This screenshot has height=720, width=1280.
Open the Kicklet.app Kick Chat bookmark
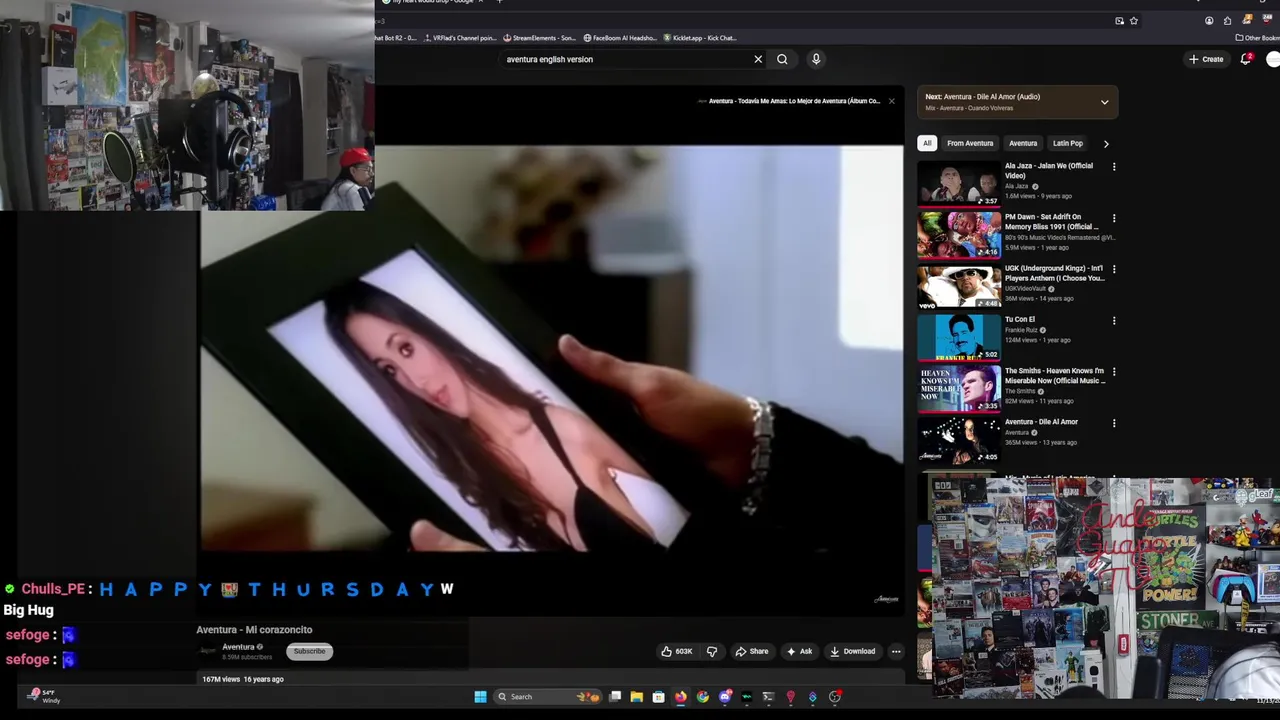click(x=700, y=38)
